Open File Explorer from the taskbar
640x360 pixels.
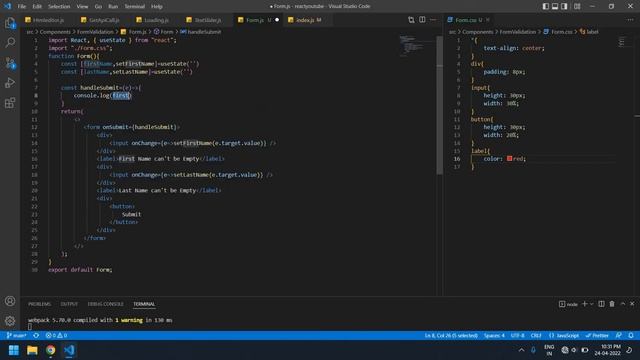coord(32,350)
